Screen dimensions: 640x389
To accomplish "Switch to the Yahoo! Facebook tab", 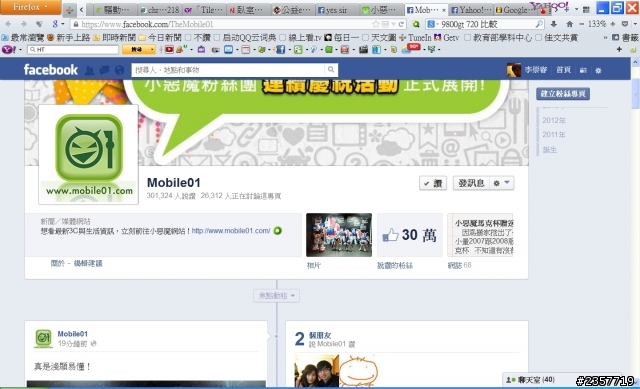I will [471, 10].
